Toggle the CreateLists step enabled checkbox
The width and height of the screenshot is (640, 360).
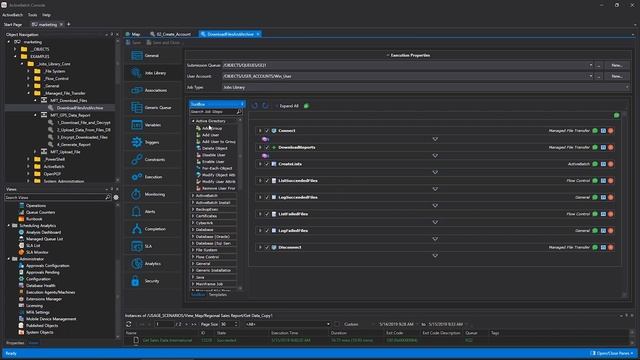pos(267,164)
